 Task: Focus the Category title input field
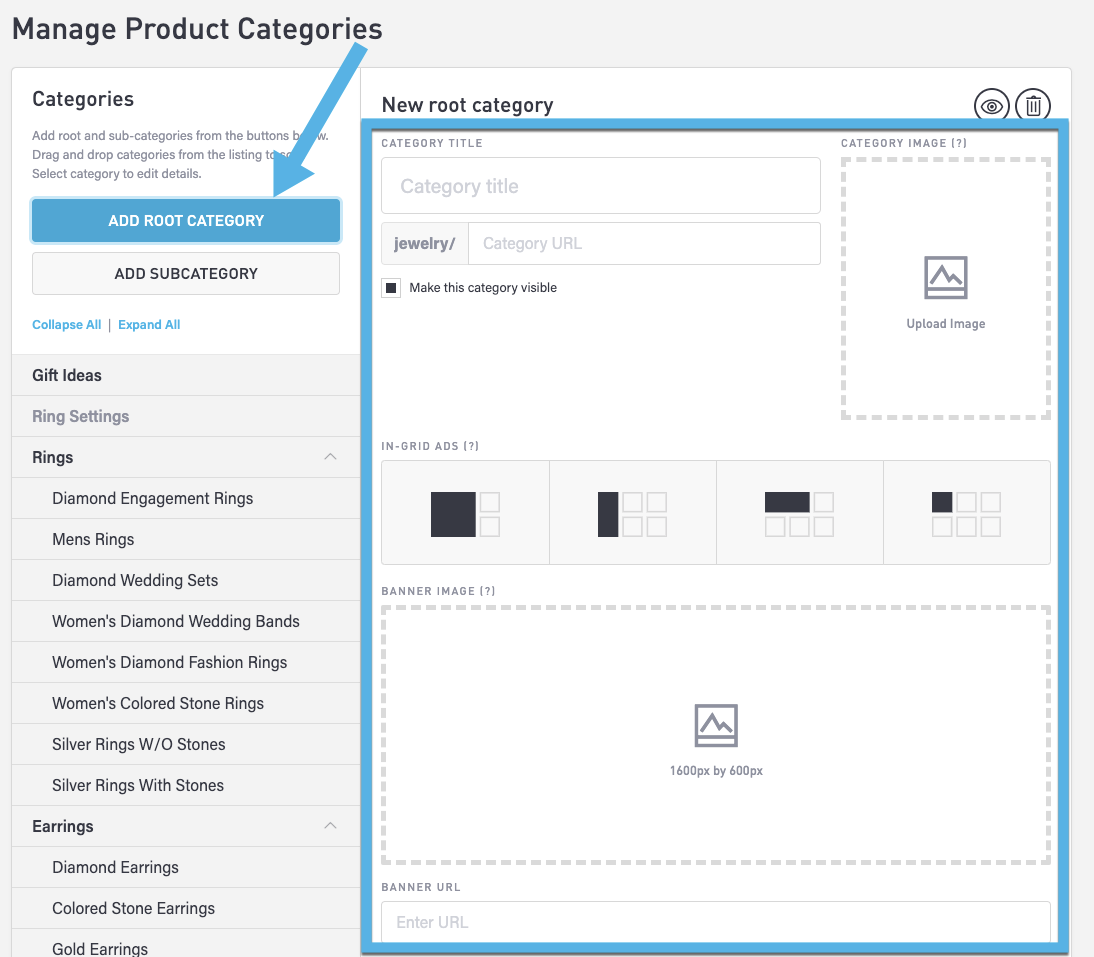point(600,186)
